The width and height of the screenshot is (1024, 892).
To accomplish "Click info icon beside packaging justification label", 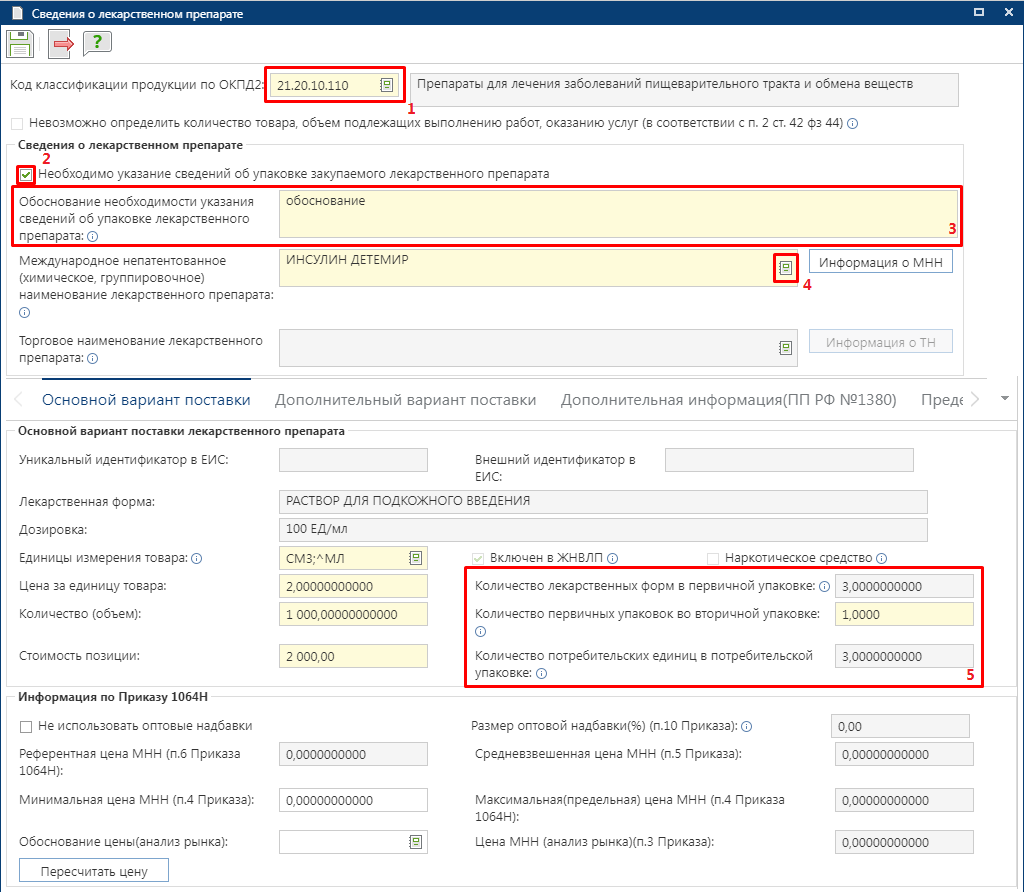I will 93,236.
